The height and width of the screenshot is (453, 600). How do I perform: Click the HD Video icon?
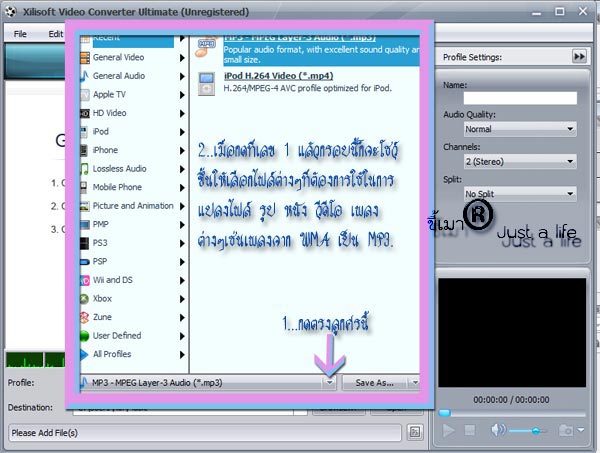click(85, 113)
